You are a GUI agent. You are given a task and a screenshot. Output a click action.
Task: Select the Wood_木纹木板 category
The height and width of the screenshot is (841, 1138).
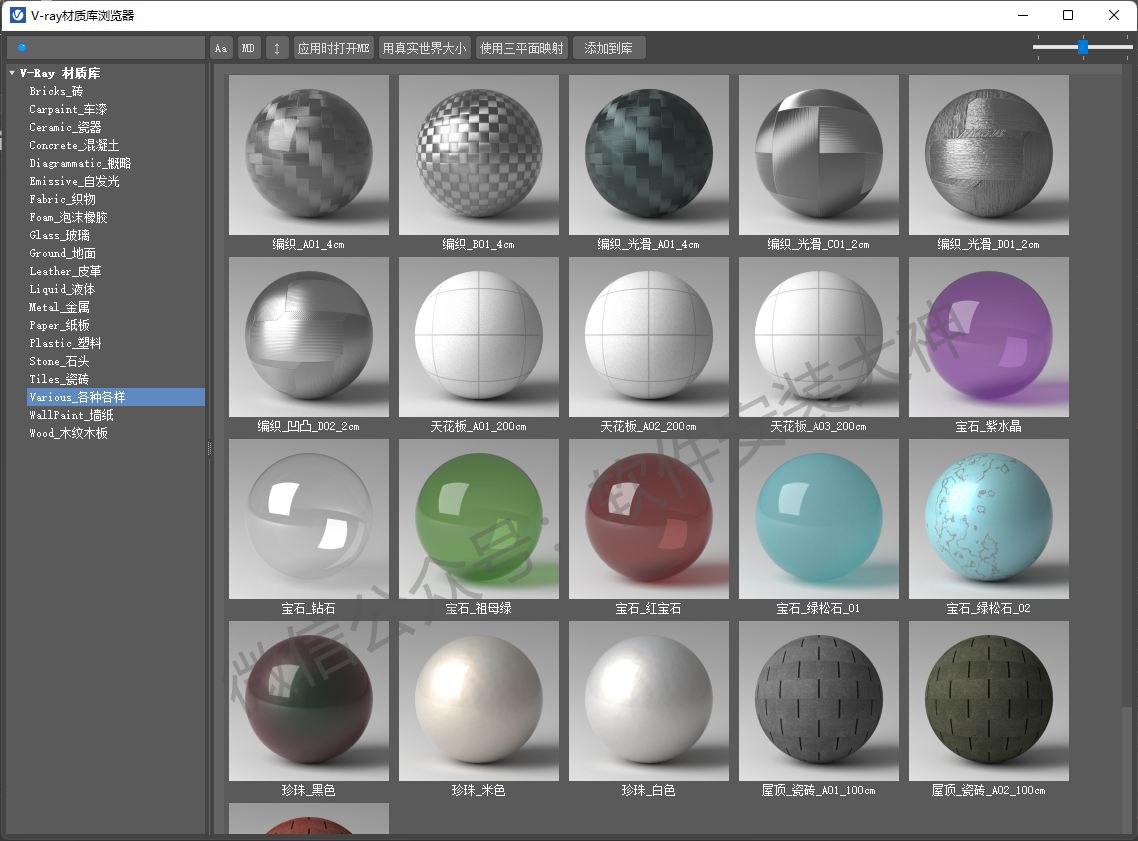coord(67,433)
